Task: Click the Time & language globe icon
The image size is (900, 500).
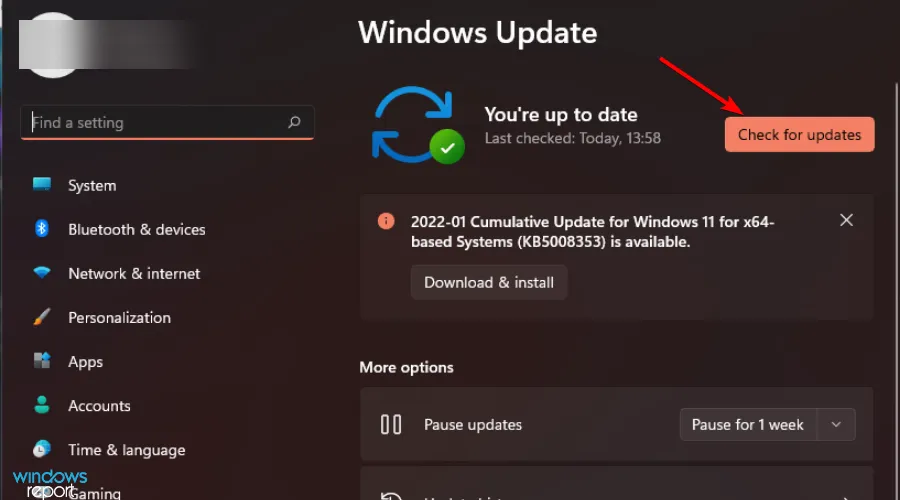Action: [x=42, y=449]
